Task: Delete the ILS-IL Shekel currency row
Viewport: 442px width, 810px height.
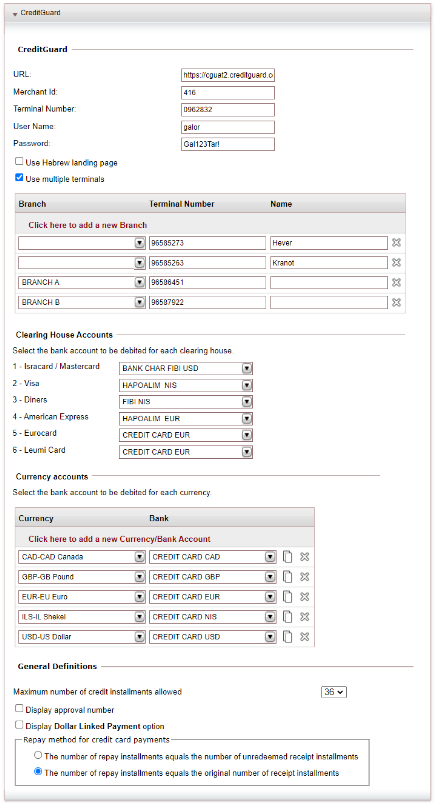Action: tap(305, 617)
